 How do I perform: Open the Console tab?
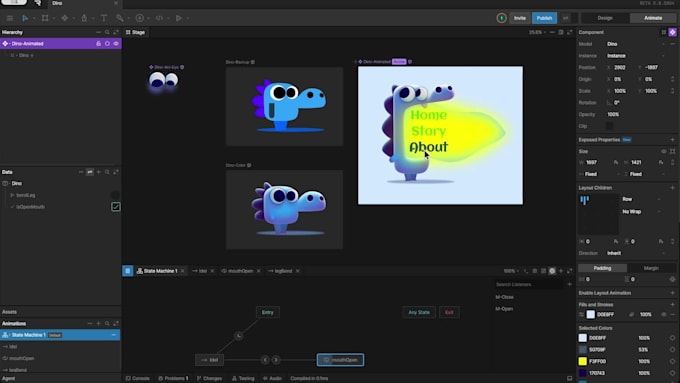coord(137,379)
